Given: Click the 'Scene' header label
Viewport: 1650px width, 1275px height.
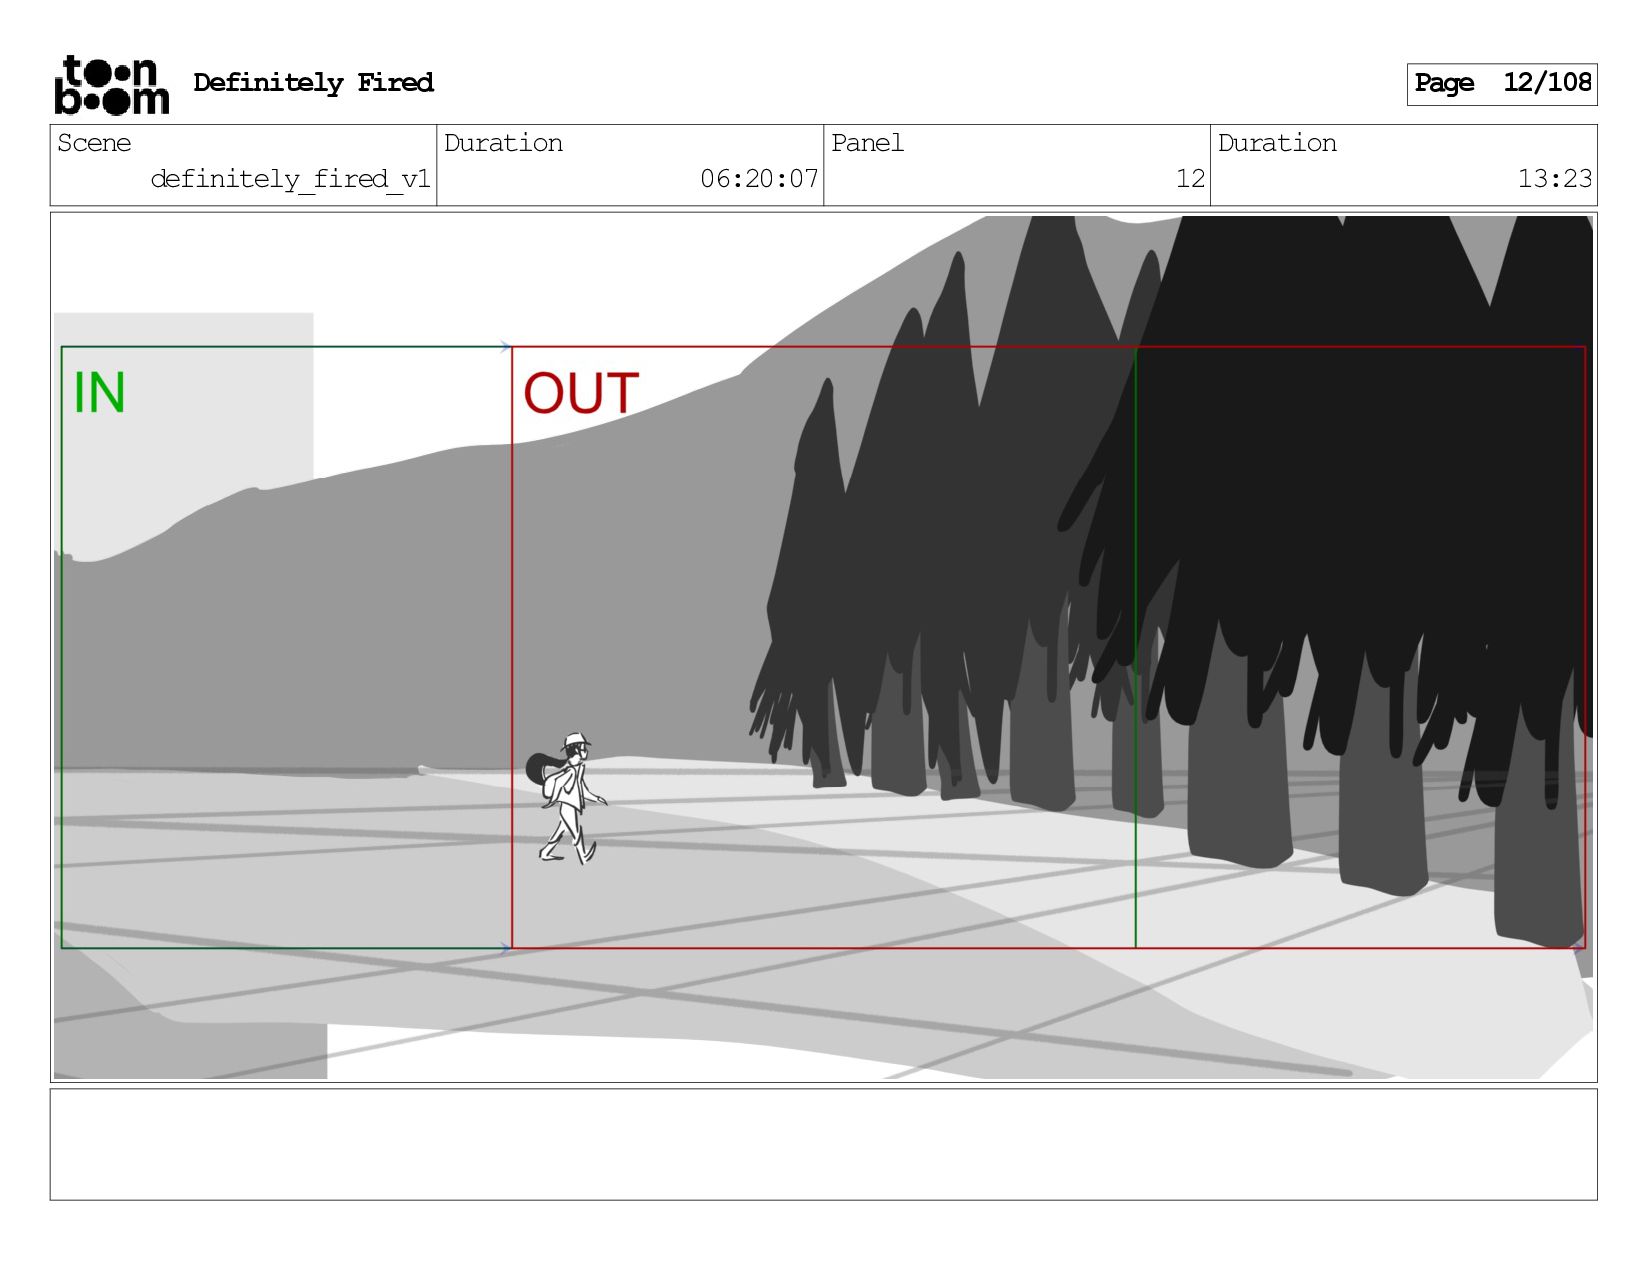Looking at the screenshot, I should tap(94, 143).
